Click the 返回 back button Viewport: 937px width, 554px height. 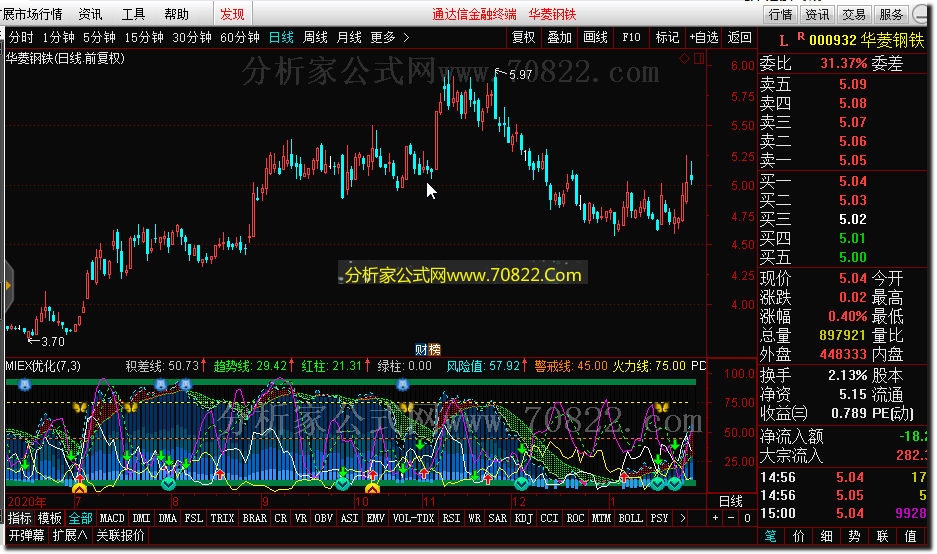[740, 38]
